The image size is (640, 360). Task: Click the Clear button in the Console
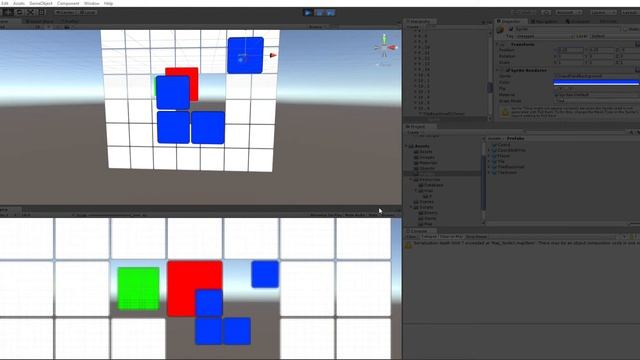[412, 237]
